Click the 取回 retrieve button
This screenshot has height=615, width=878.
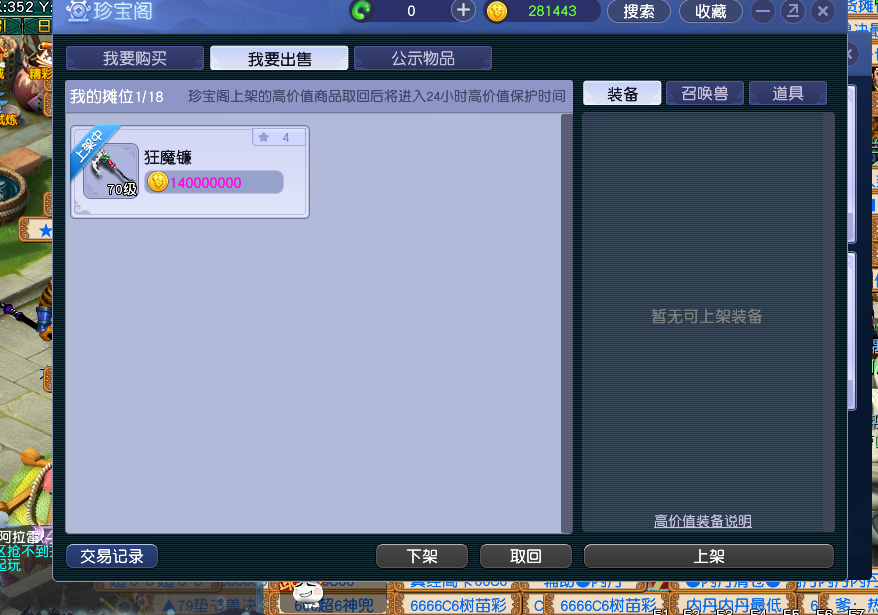tap(526, 556)
